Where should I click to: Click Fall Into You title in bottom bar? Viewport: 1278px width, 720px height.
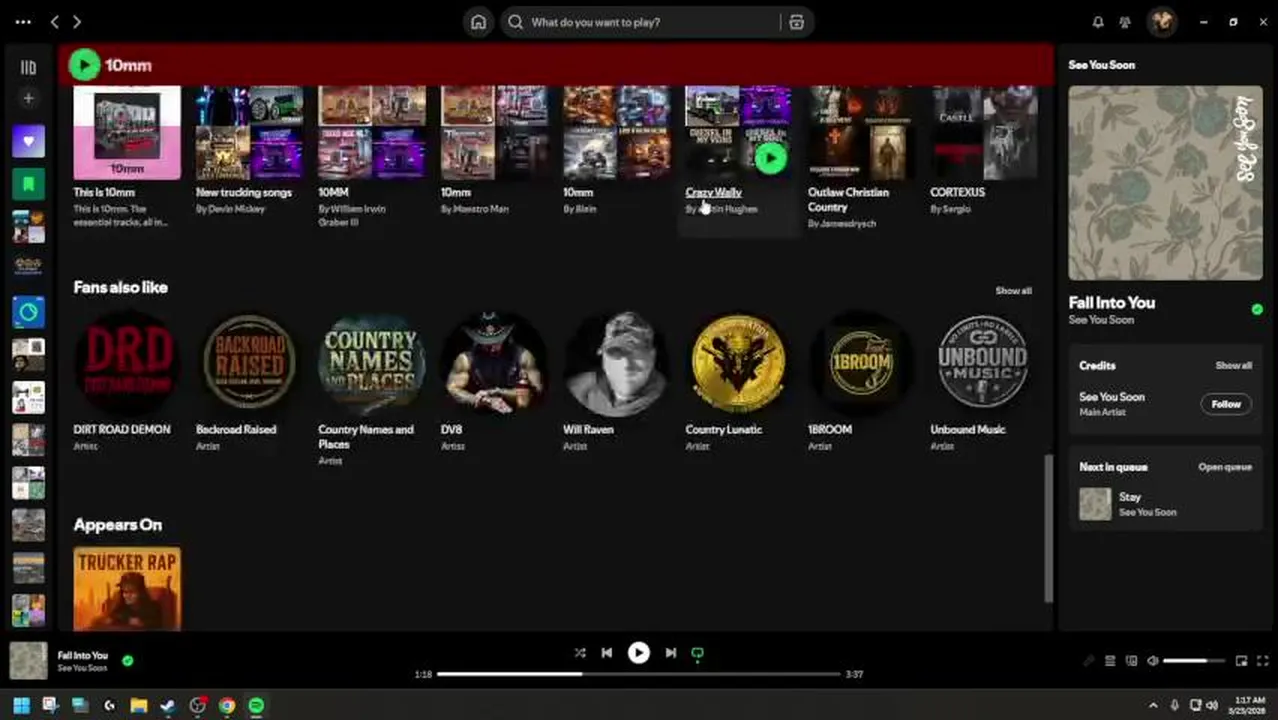click(x=82, y=655)
